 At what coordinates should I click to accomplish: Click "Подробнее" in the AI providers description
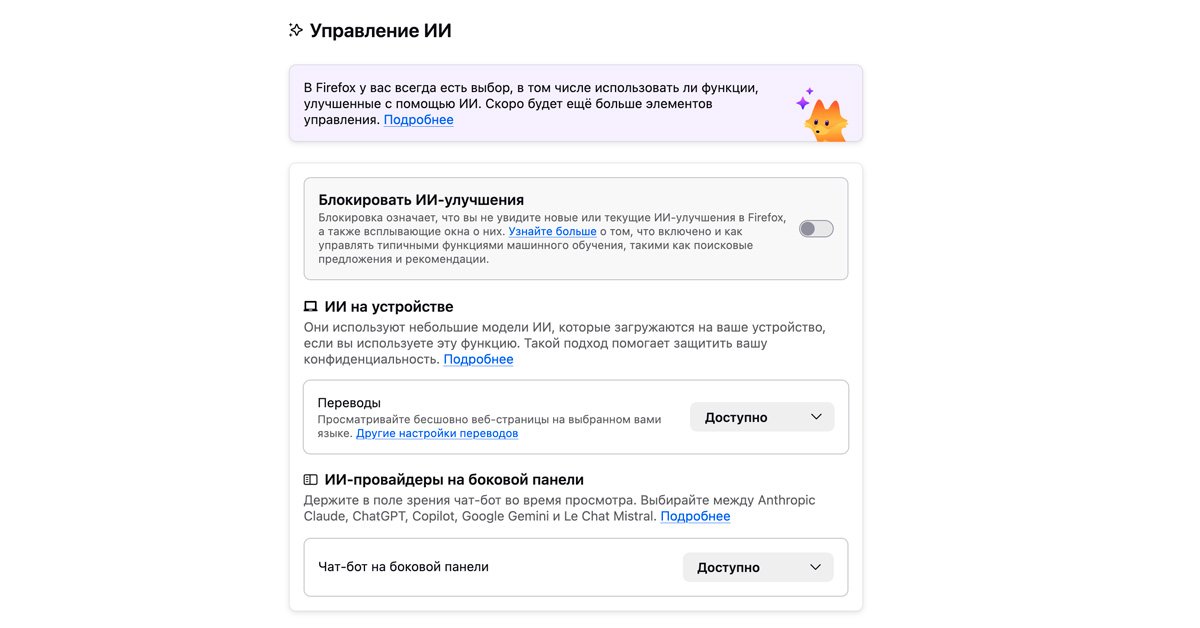(x=695, y=517)
